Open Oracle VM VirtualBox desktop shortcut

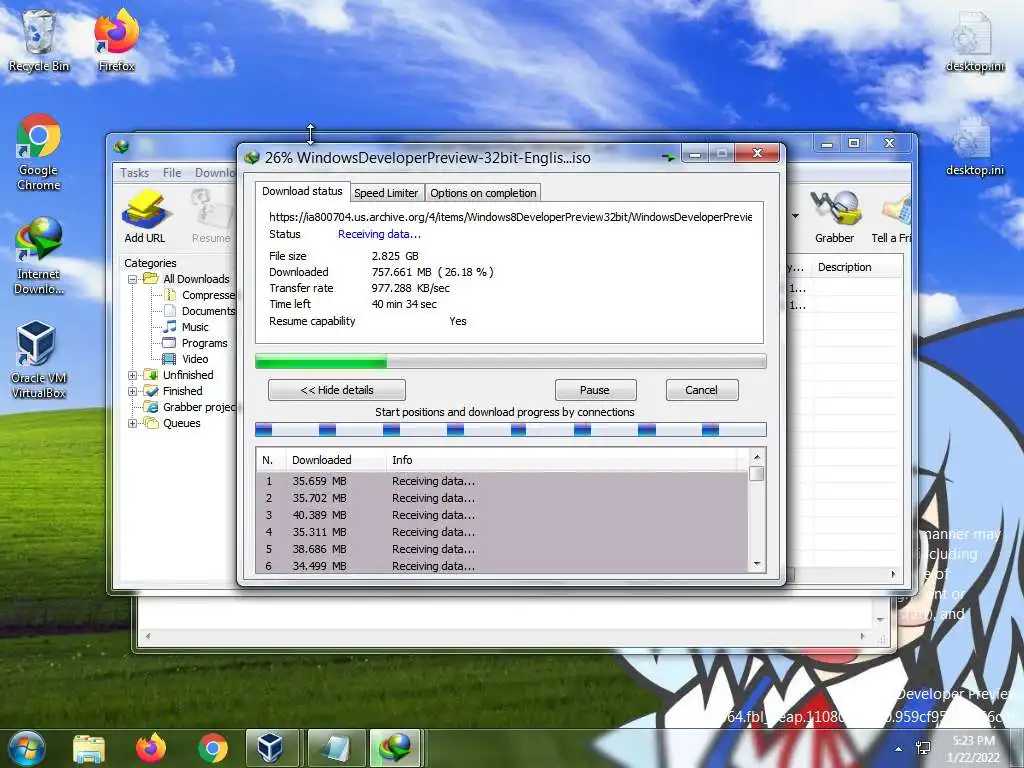39,360
